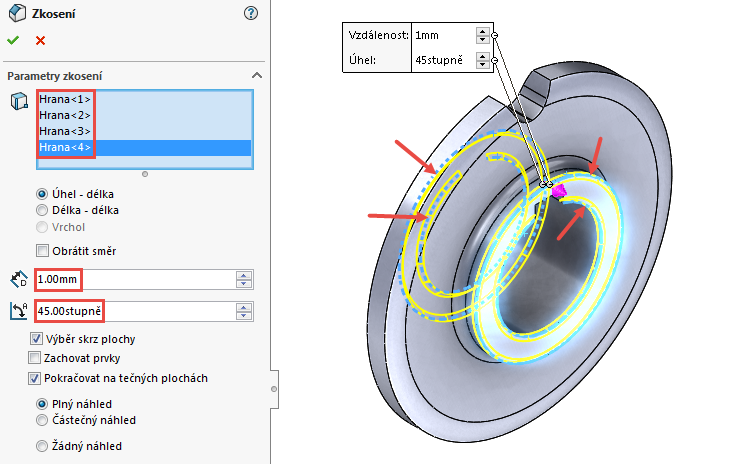Decrease angle value with down arrow
Screen dimensions: 750x464
click(x=244, y=316)
